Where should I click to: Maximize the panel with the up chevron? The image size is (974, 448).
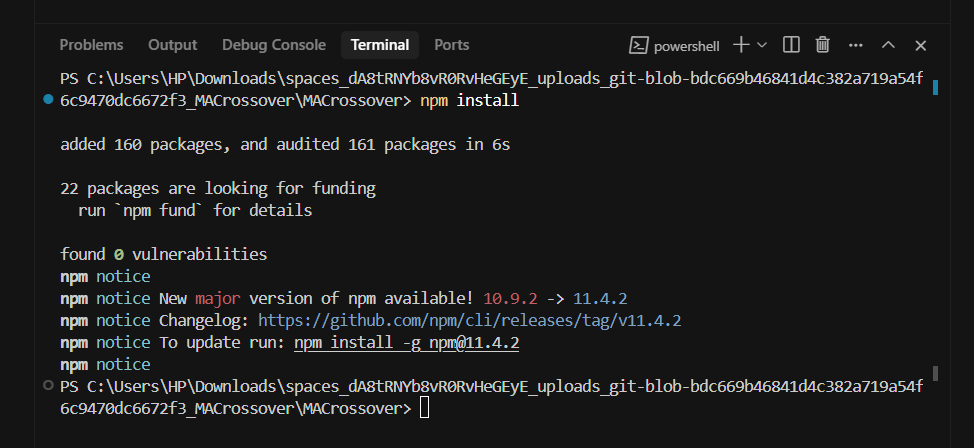(x=888, y=45)
